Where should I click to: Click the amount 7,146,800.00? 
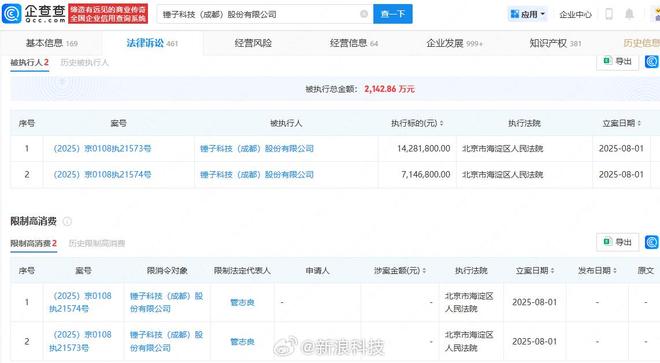426,174
